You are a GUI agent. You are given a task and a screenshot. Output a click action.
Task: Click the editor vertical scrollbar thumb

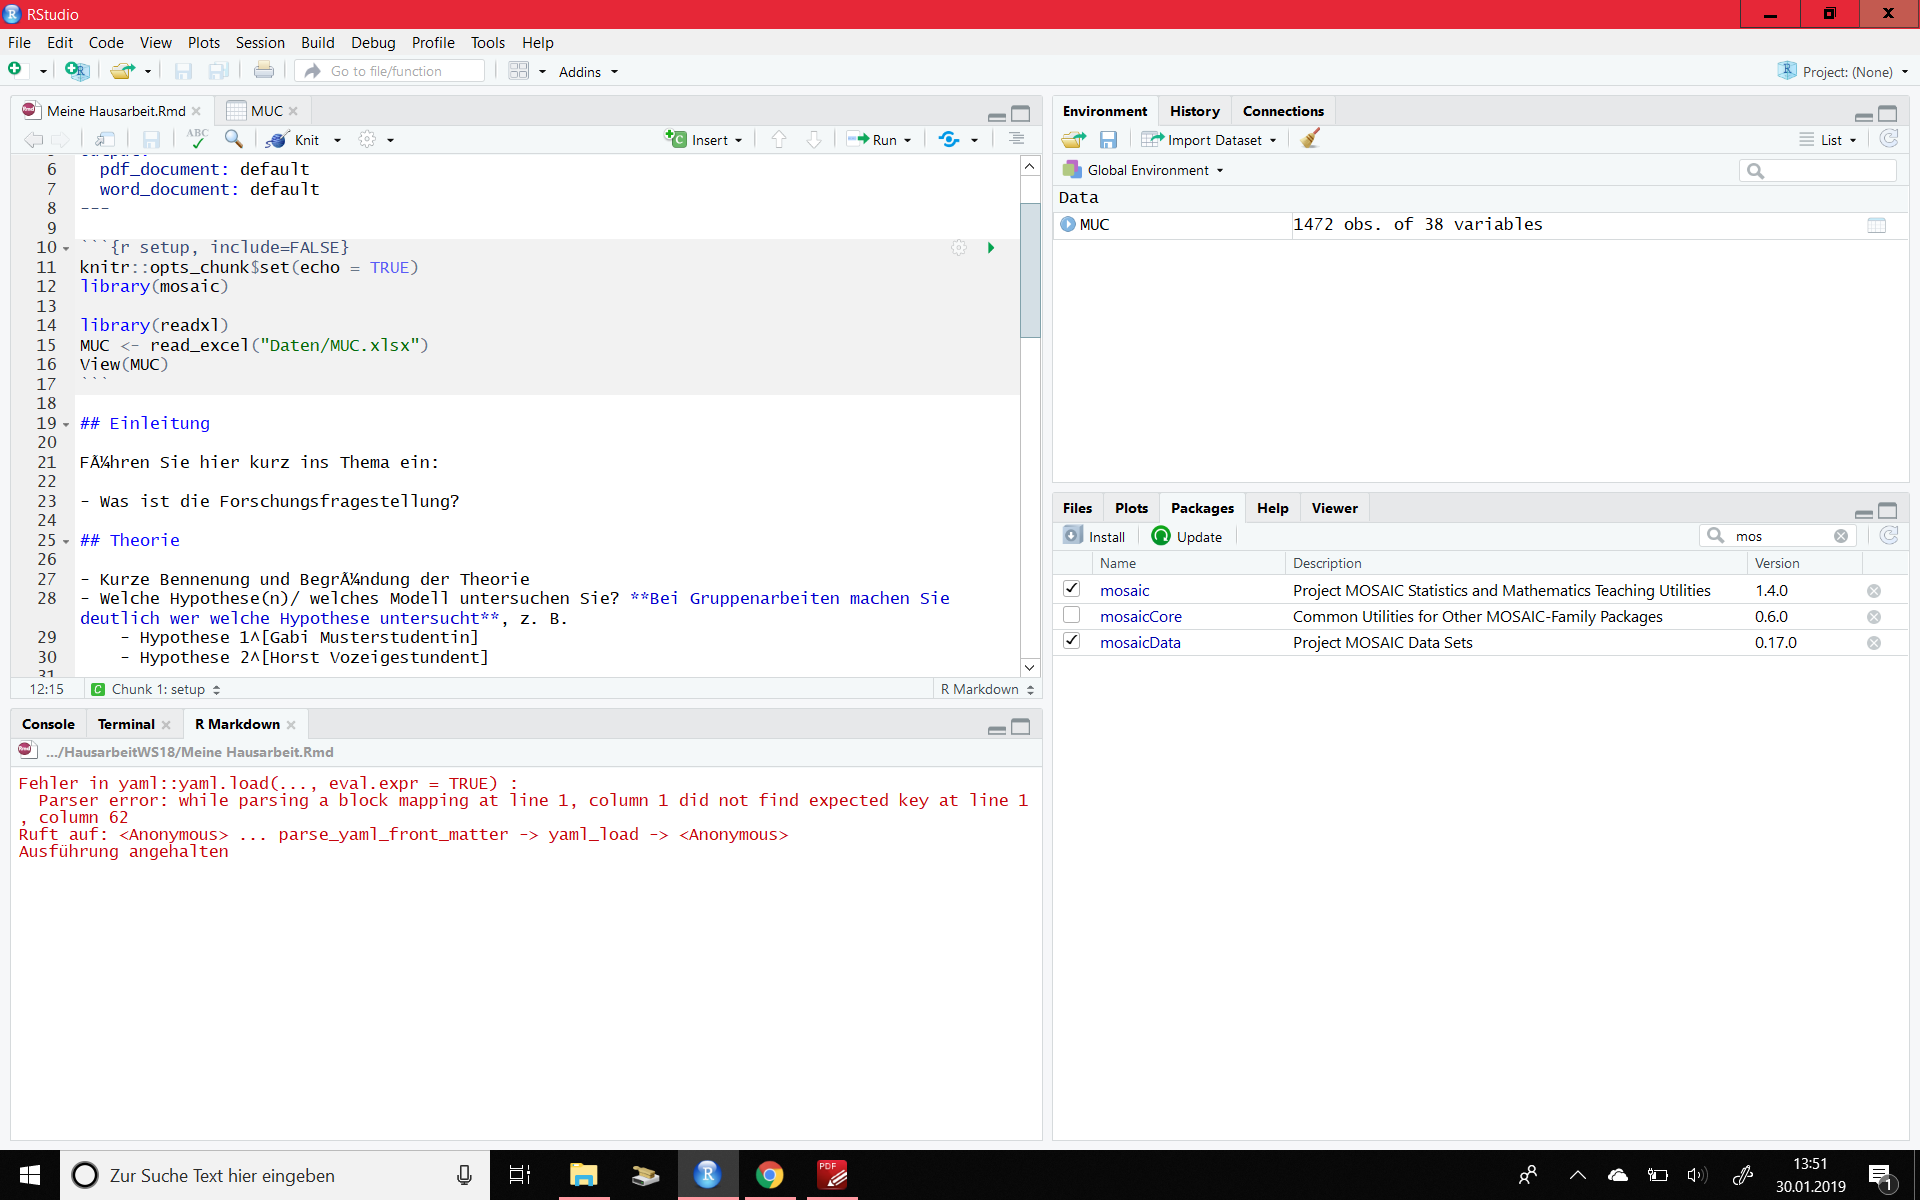point(1029,270)
